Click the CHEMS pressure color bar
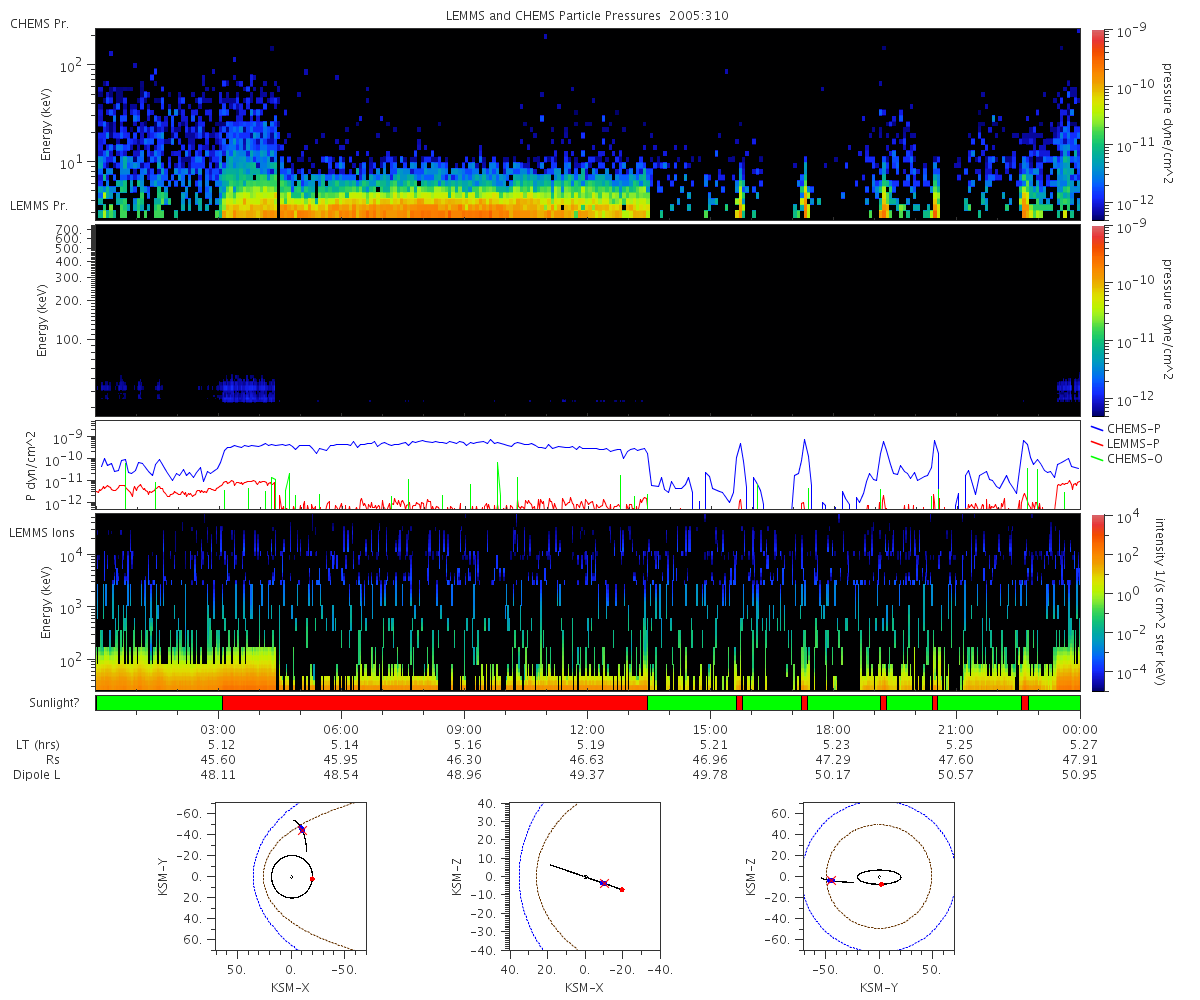 point(1097,124)
